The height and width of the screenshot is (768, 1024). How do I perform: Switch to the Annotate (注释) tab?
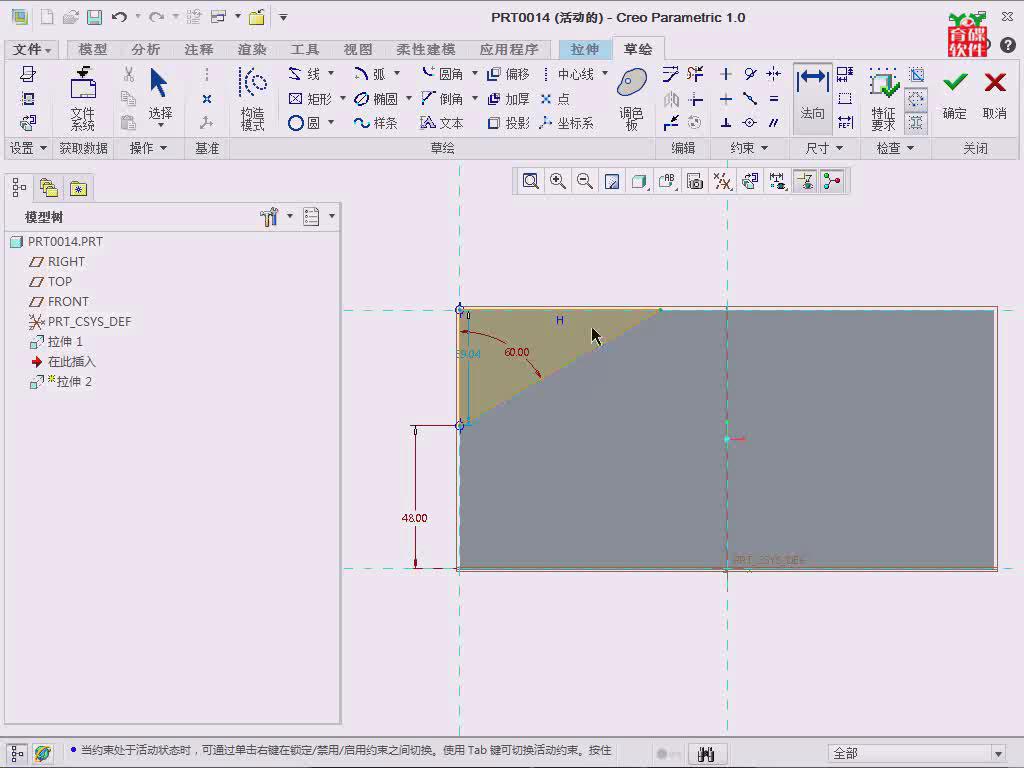(198, 49)
